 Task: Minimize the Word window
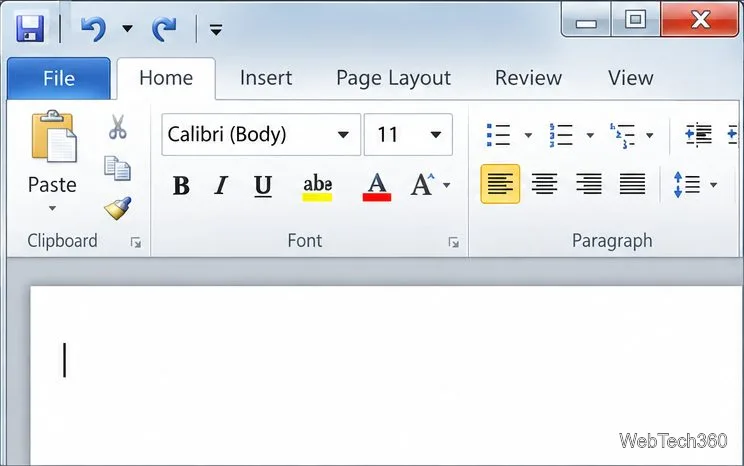click(x=586, y=19)
